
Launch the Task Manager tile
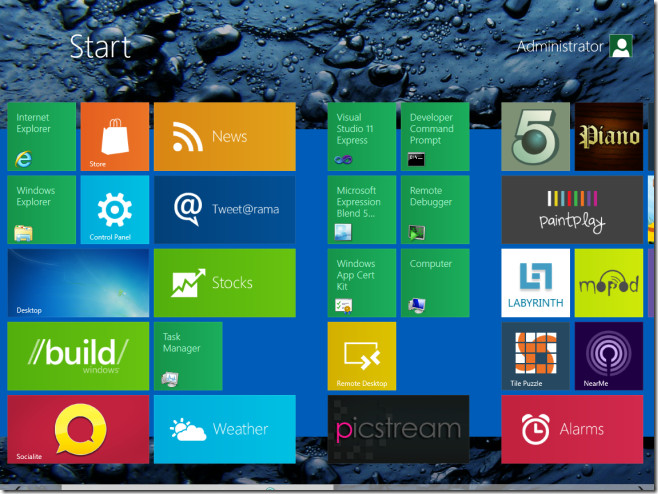pyautogui.click(x=188, y=356)
